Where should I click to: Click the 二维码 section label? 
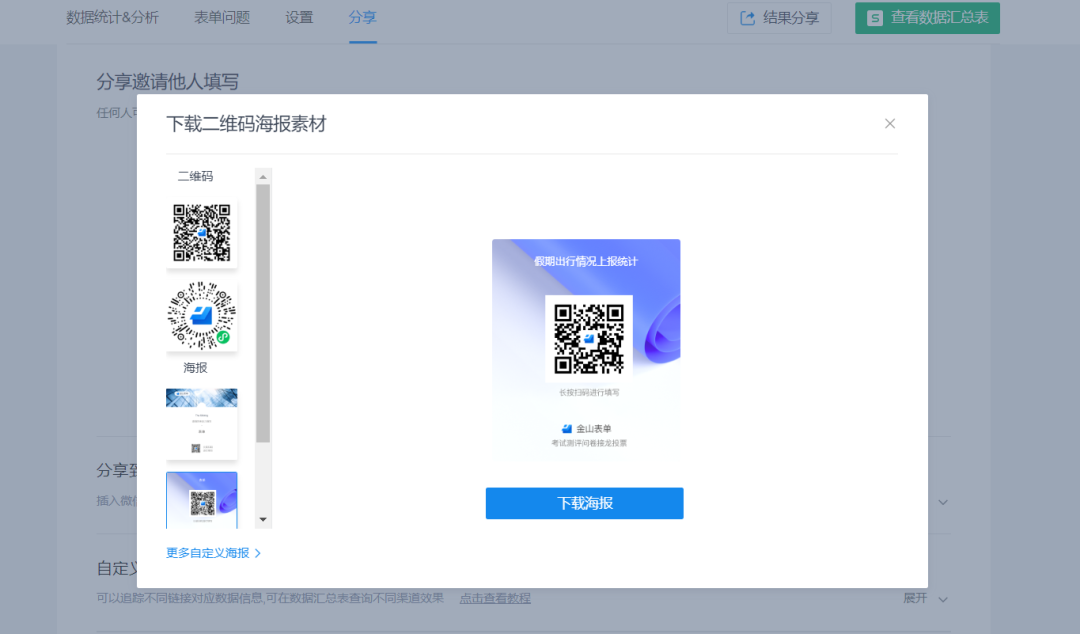(196, 176)
